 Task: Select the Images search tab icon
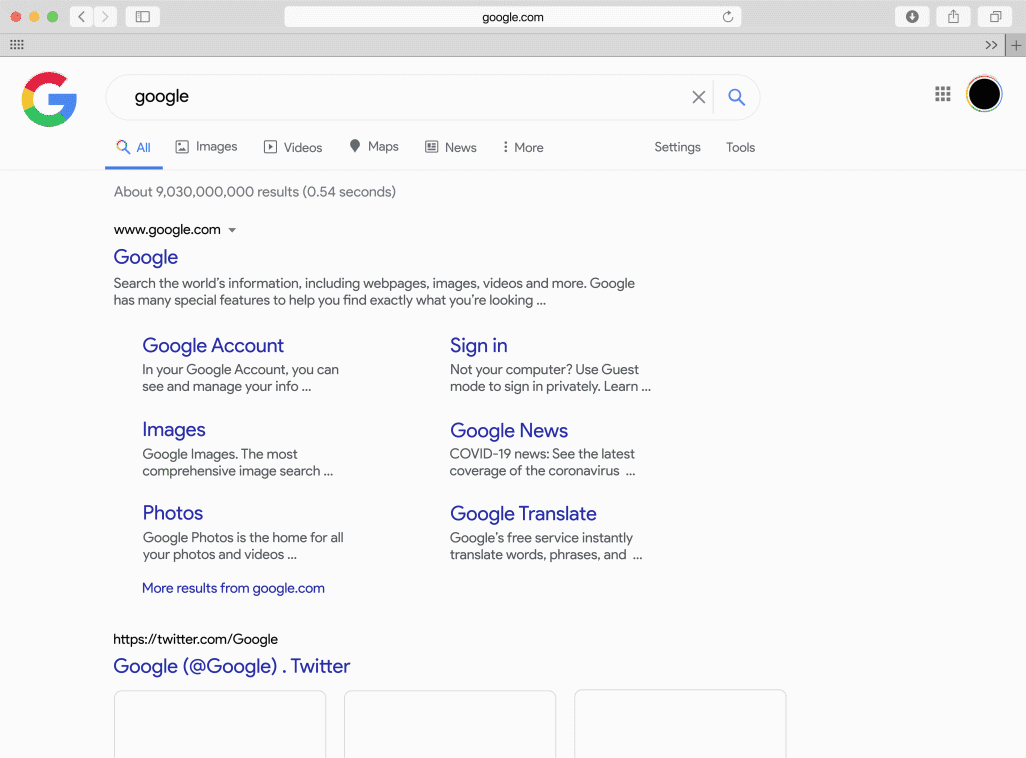coord(181,146)
